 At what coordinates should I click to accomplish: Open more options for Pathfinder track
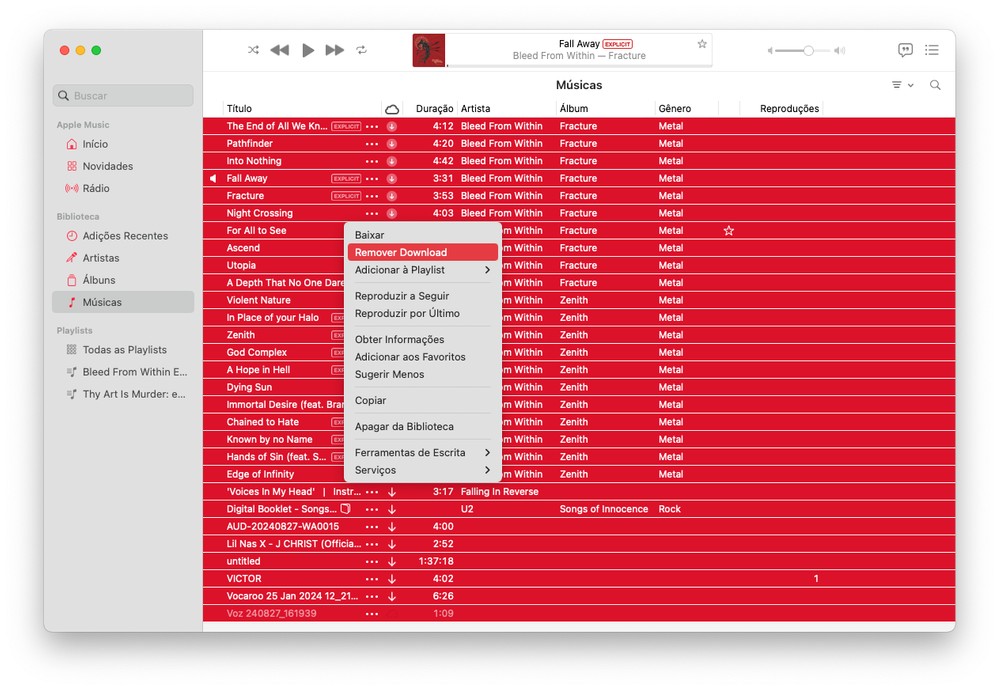372,144
